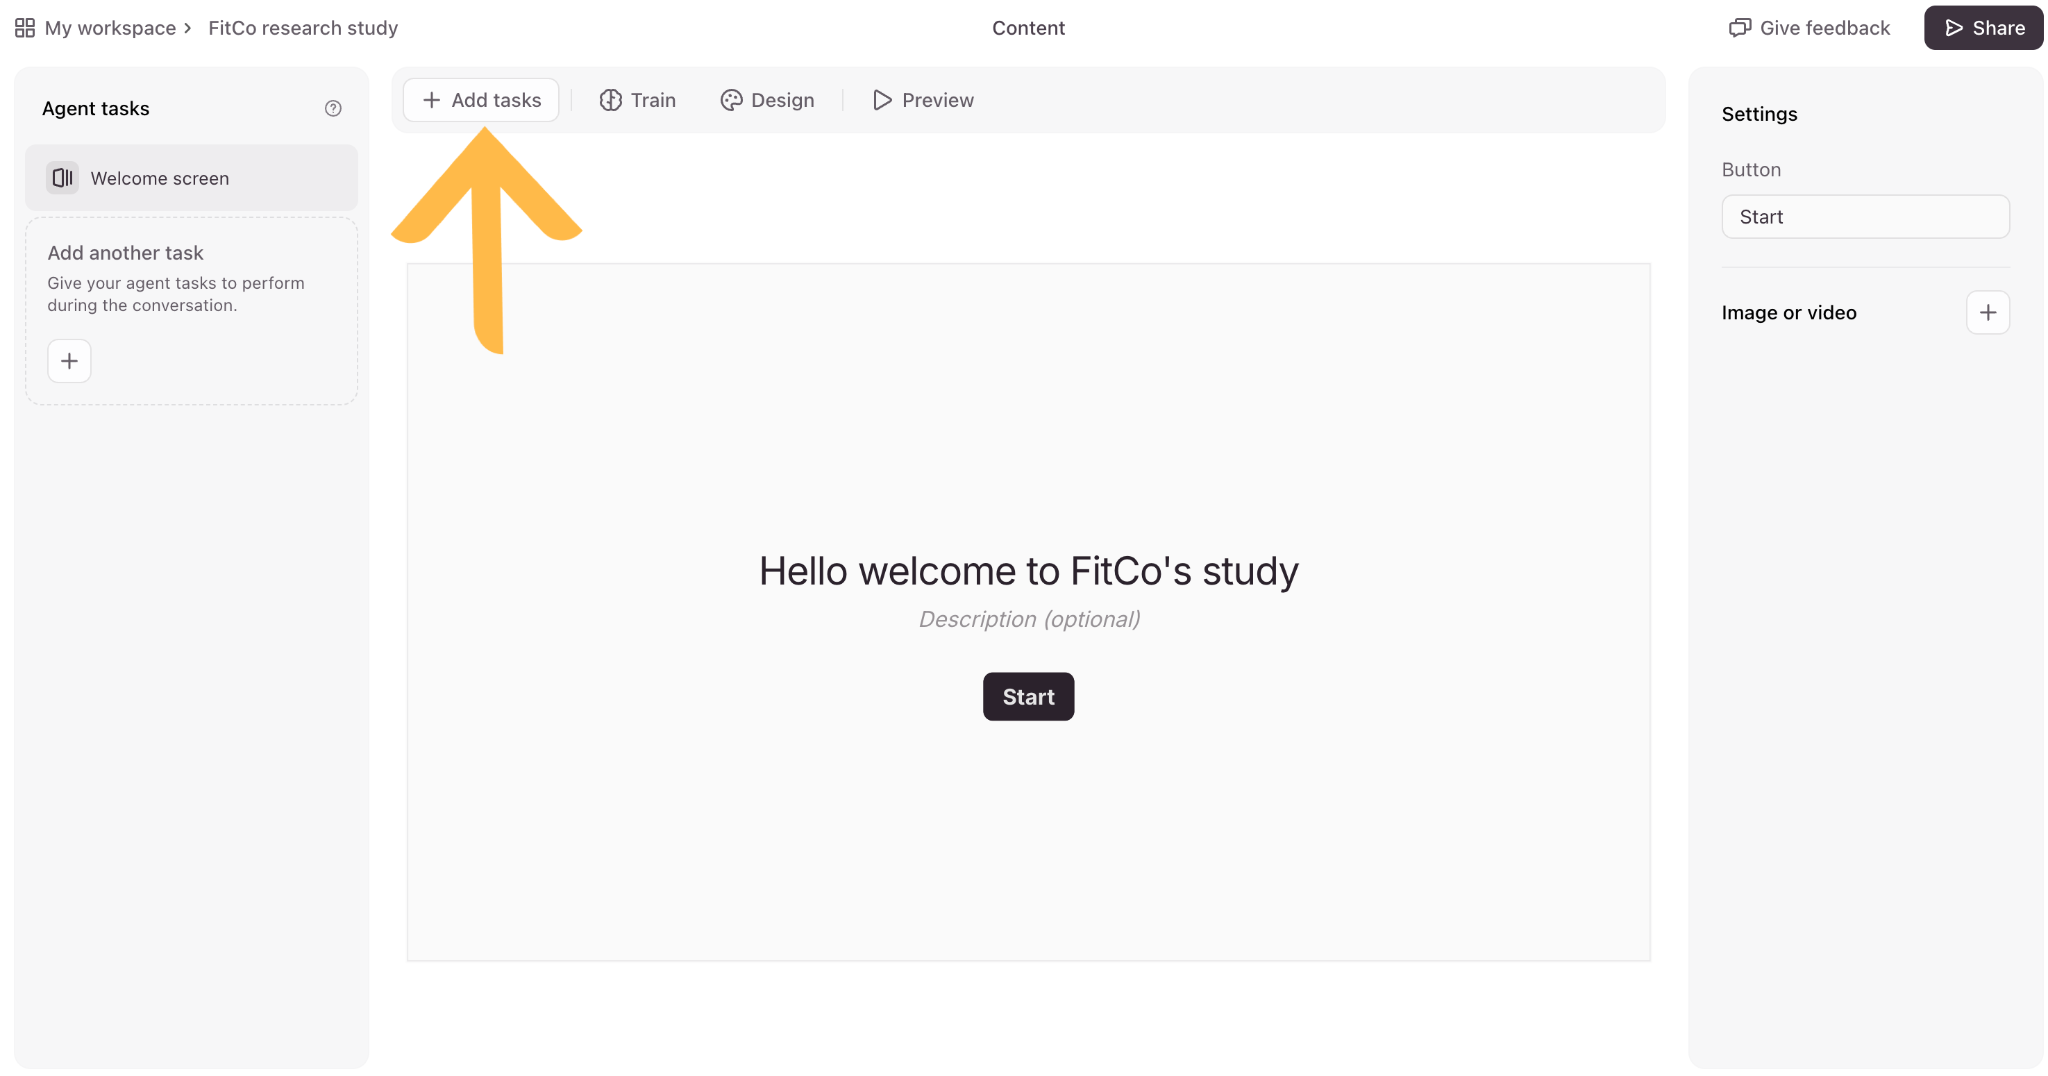Click the Add tasks button
Screen dimensions: 2048x1076
[x=481, y=100]
